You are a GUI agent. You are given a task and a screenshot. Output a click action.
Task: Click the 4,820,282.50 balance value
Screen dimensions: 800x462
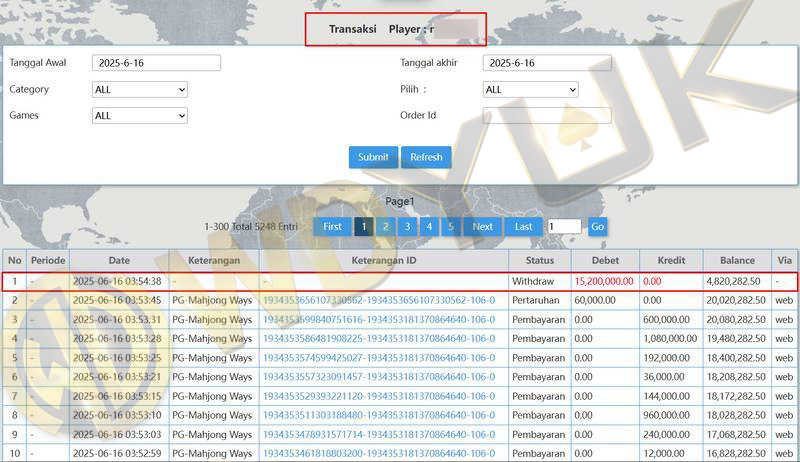click(733, 281)
